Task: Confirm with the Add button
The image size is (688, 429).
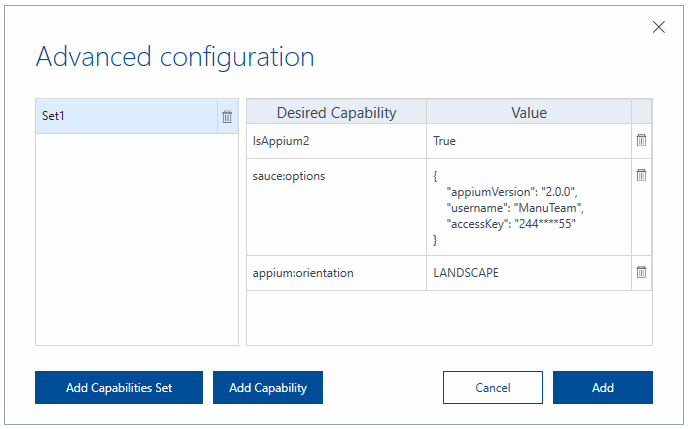Action: tap(602, 387)
